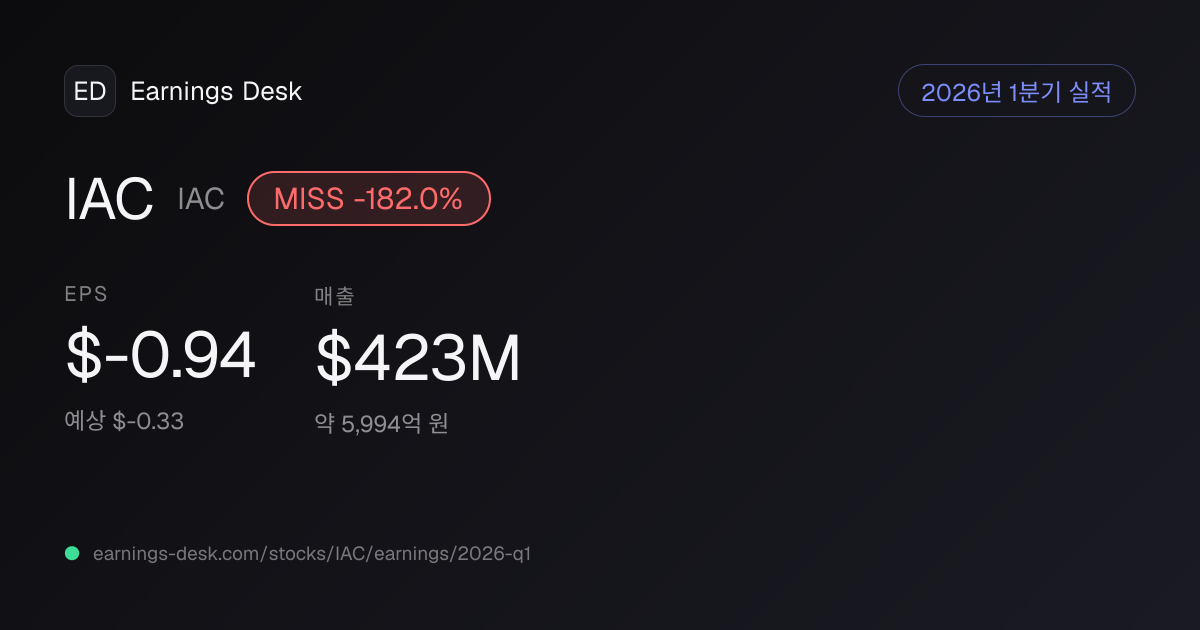Select the 2026년 1분기 실적 pill
Screen dimensions: 1200x630
[x=1016, y=91]
